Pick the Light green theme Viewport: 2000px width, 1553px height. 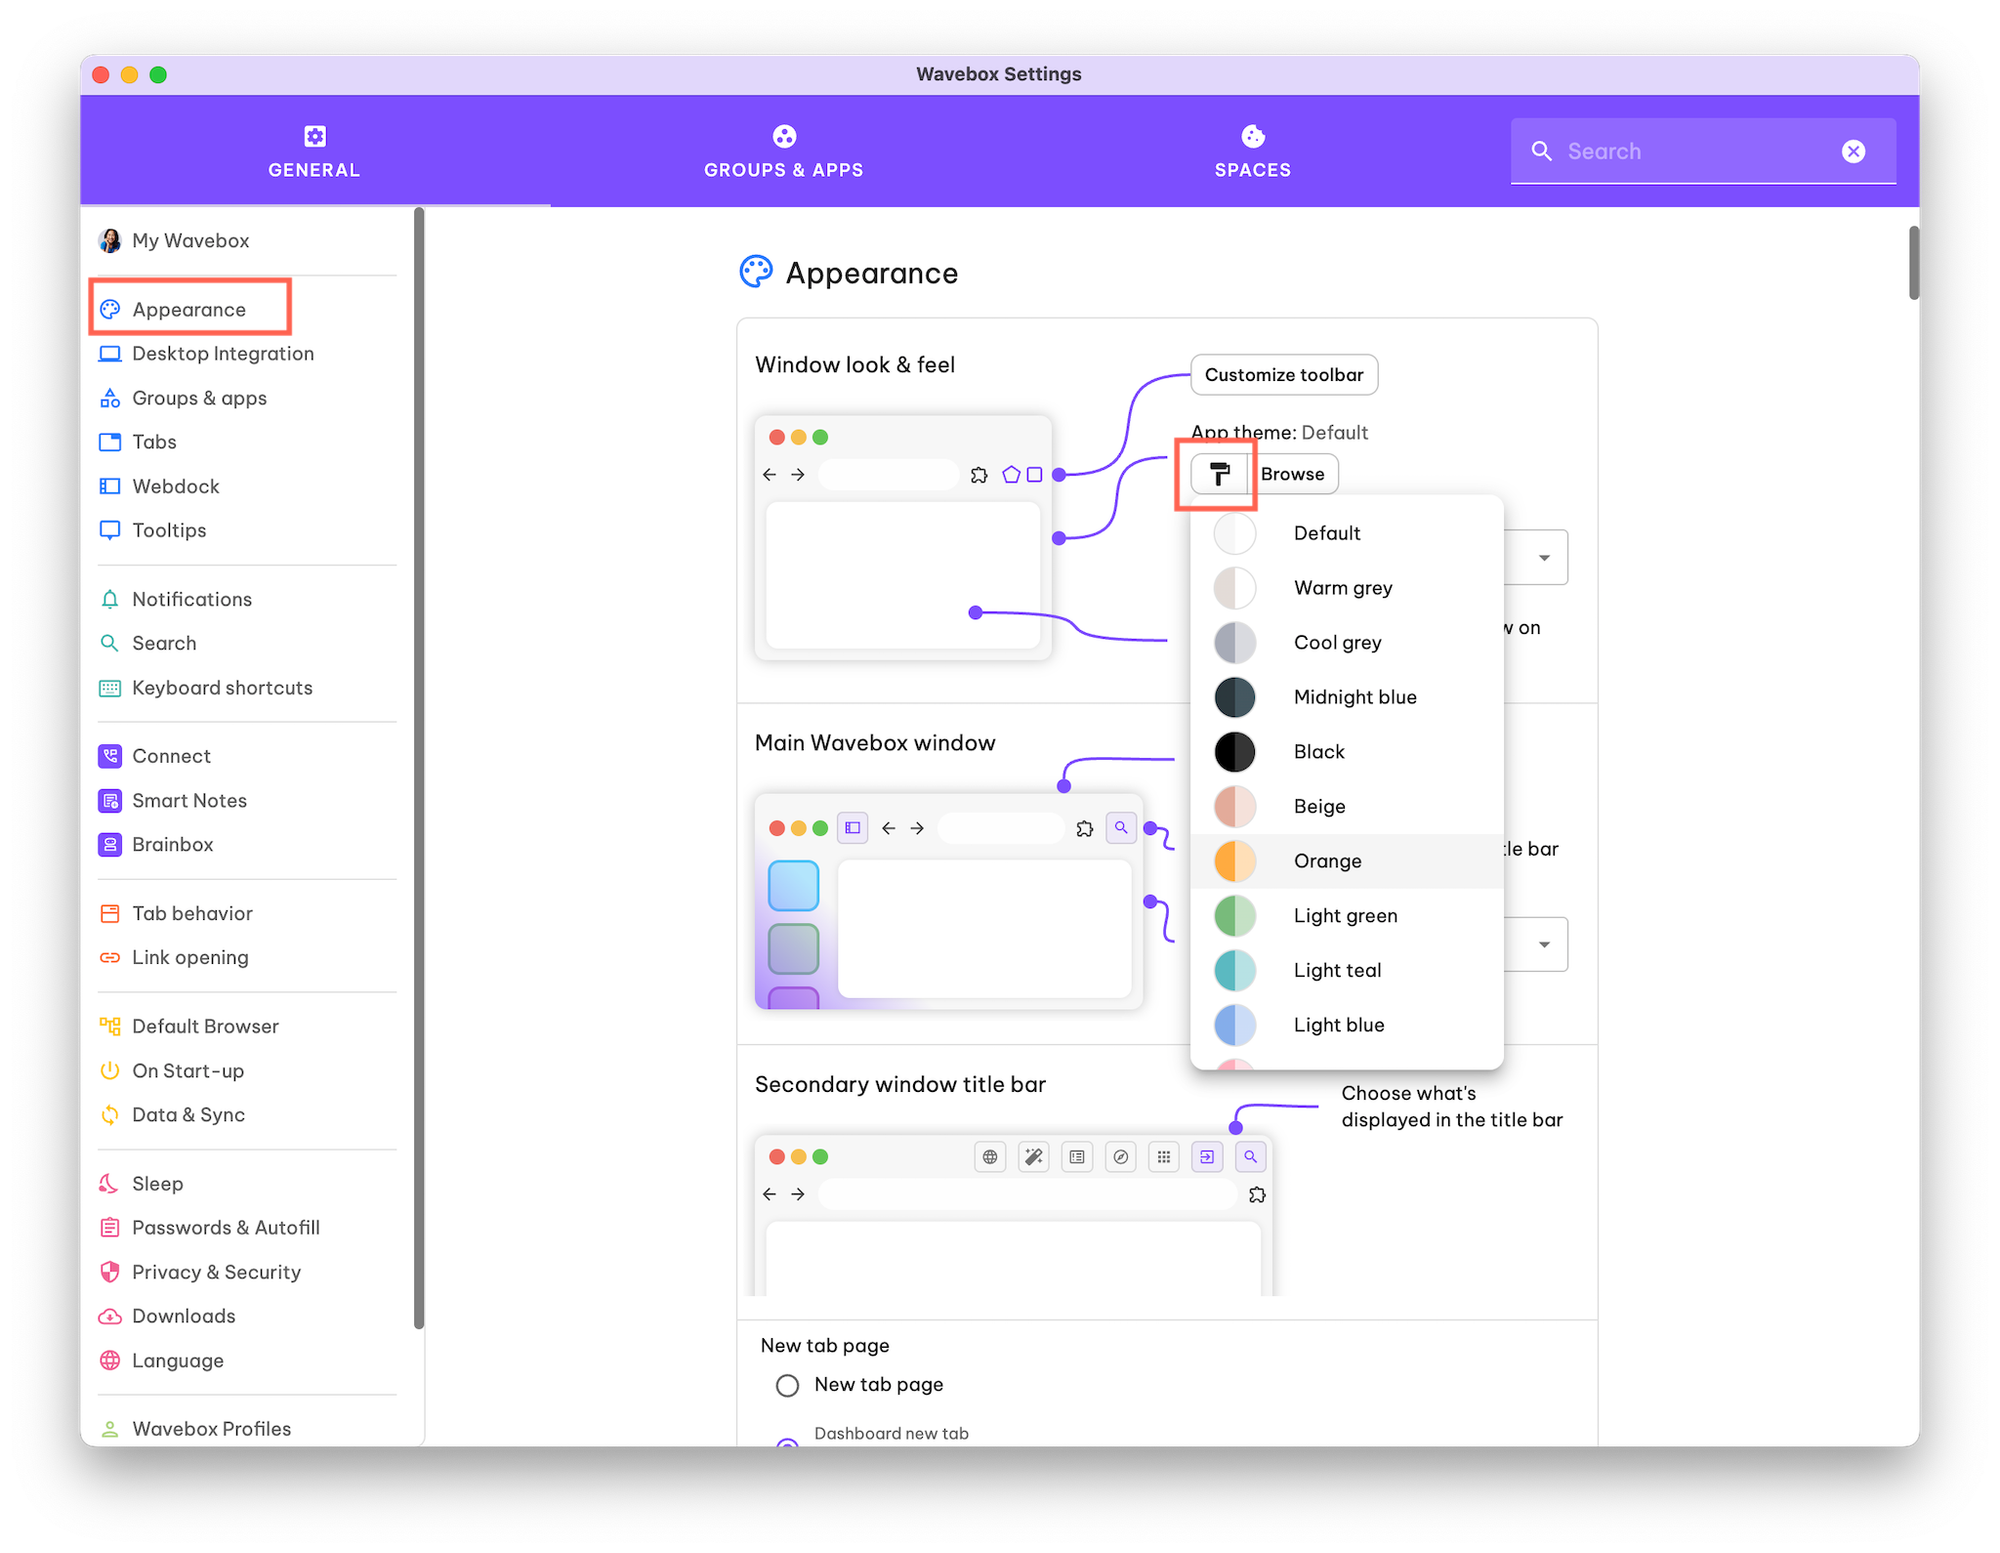(x=1347, y=916)
